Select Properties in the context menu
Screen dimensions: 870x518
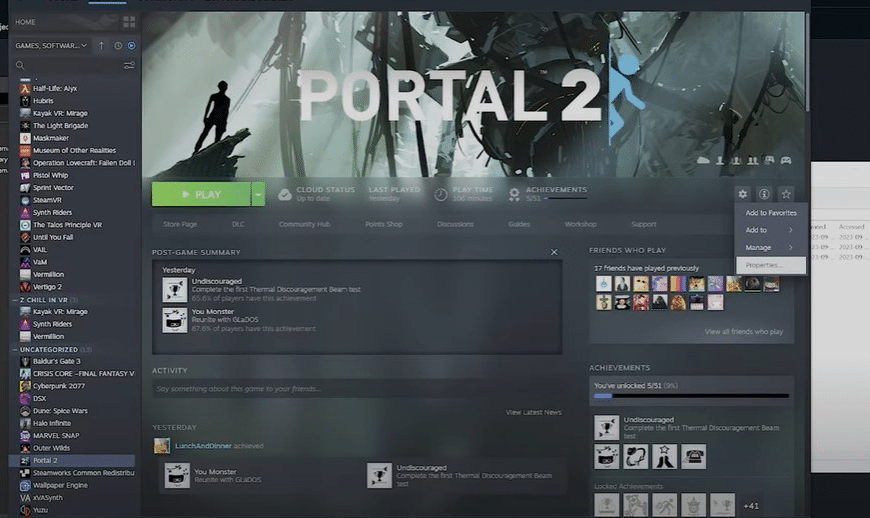tap(770, 265)
